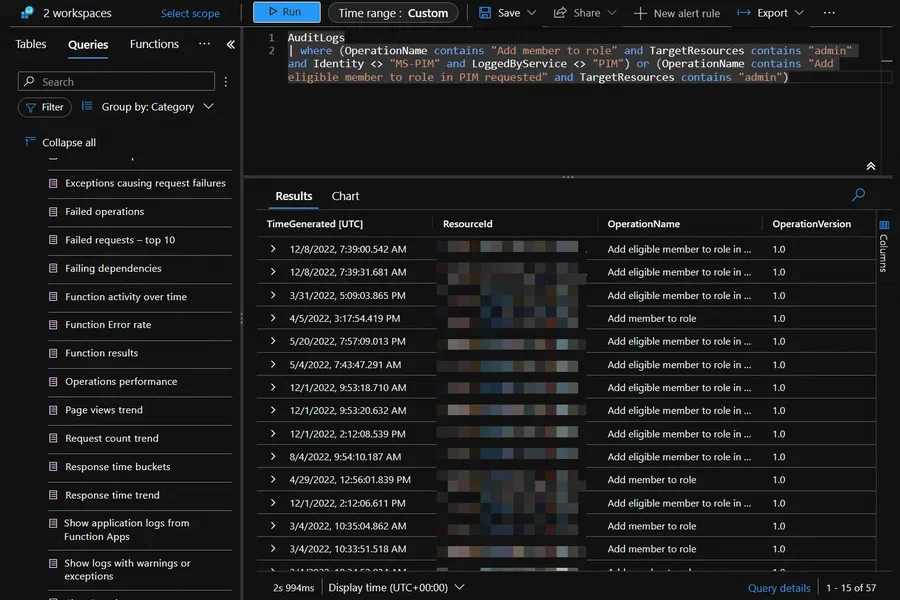Open the toolbar more options ellipsis
This screenshot has width=900, height=600.
tap(829, 13)
